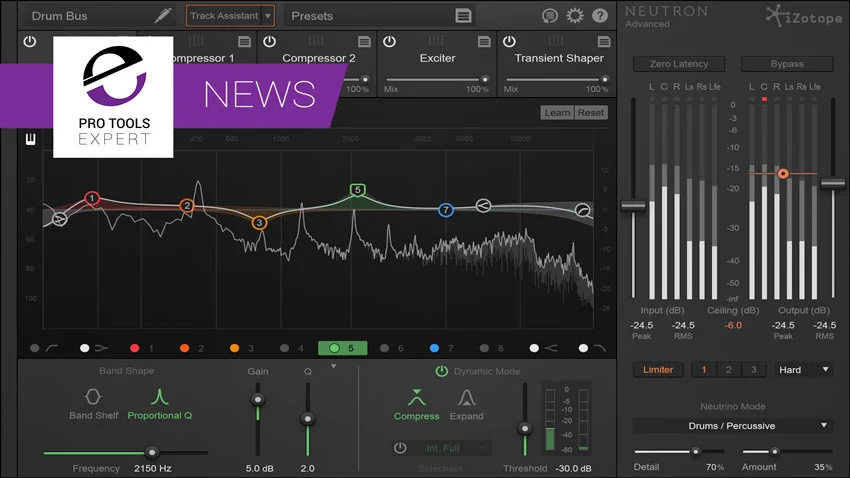Adjust the Amount slider handle
Screen dimensions: 850x478
[775, 451]
